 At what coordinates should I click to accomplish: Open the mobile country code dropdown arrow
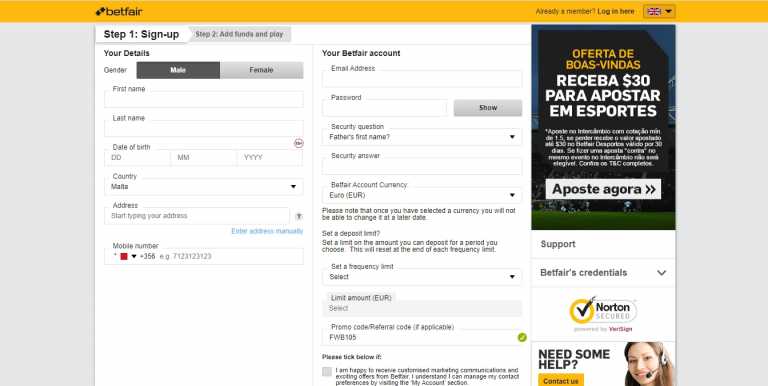(x=134, y=256)
